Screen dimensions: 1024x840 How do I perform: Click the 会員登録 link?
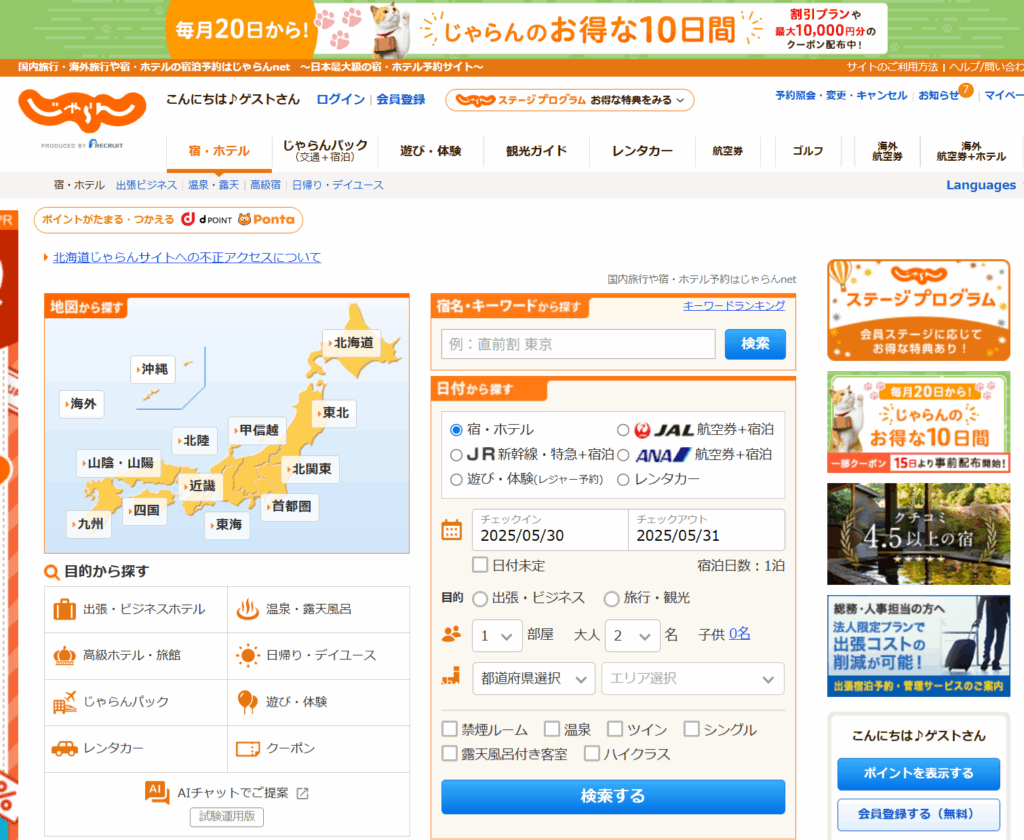tap(400, 99)
